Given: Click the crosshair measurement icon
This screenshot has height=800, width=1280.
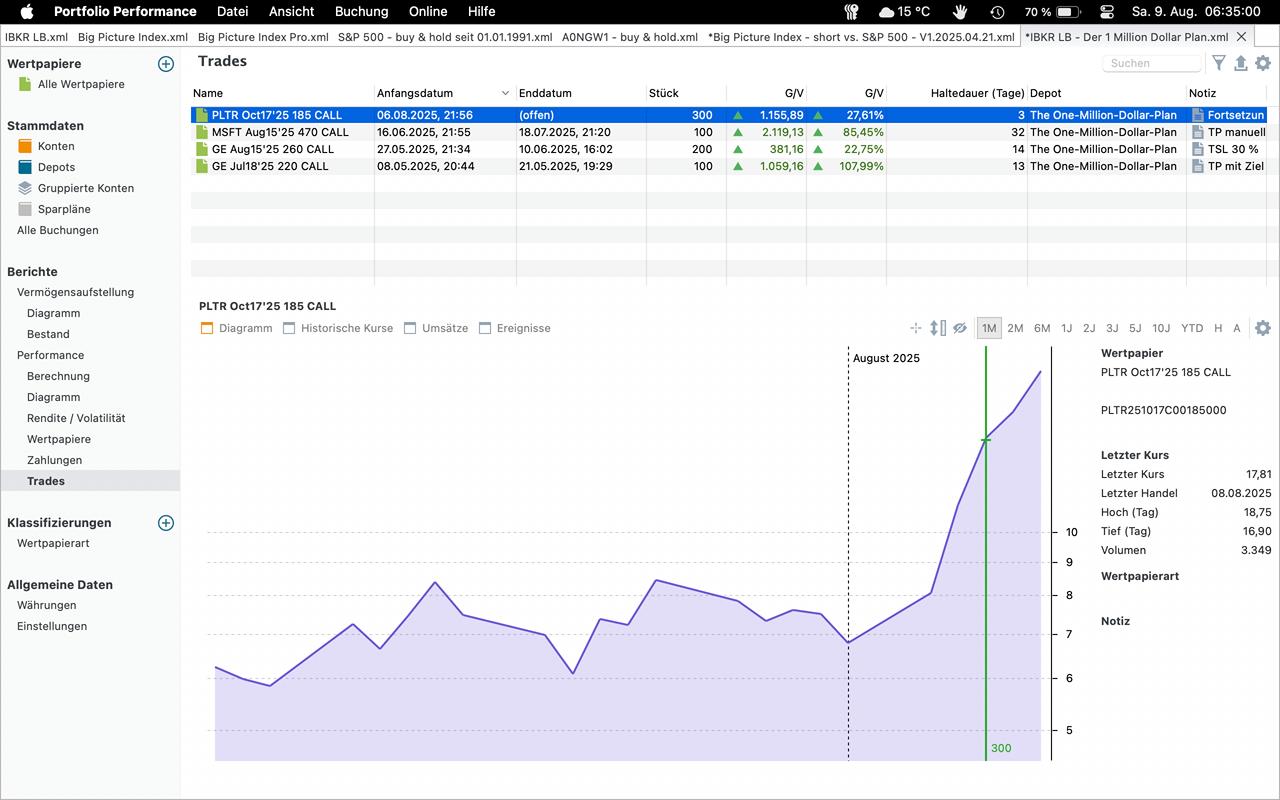Looking at the screenshot, I should 915,328.
